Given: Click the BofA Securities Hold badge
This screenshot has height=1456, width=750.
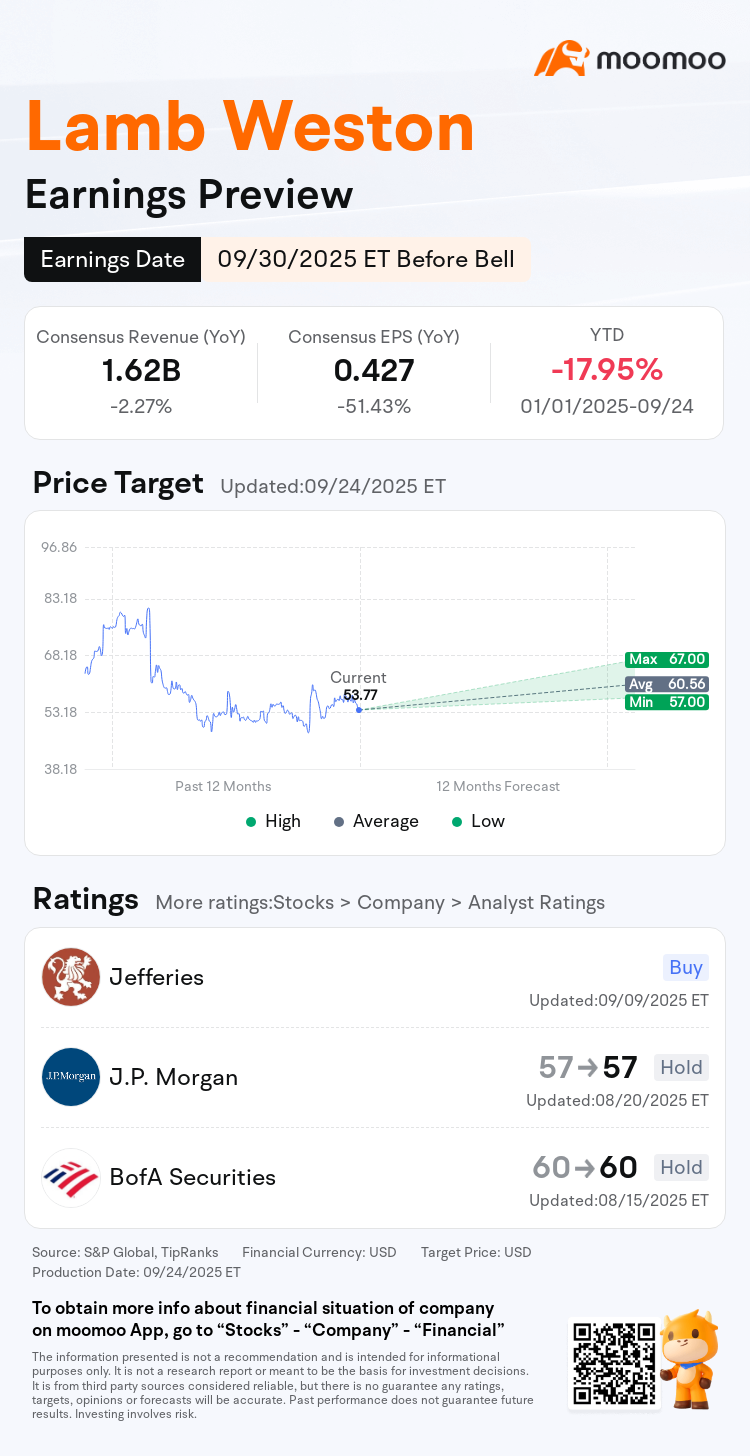Looking at the screenshot, I should (x=681, y=1167).
